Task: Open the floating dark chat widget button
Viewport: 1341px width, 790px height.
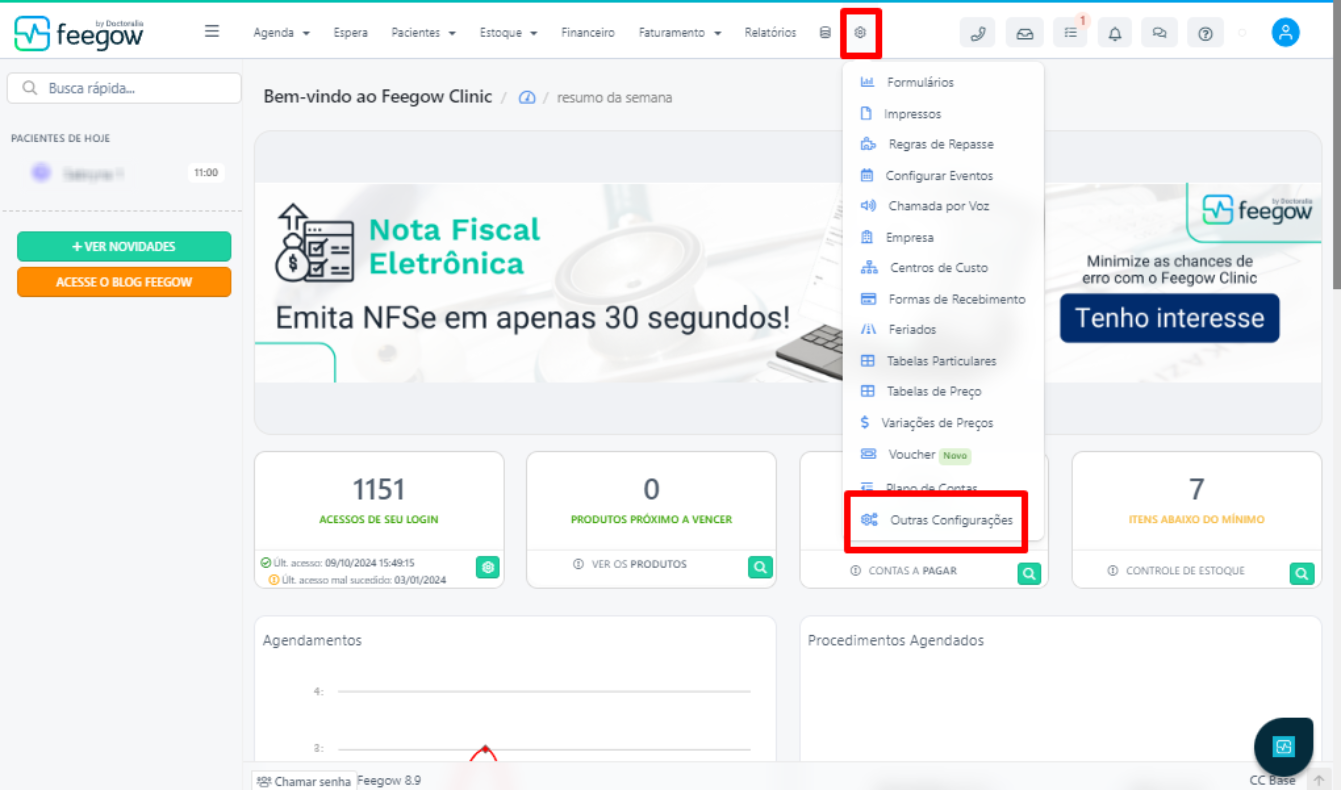Action: pyautogui.click(x=1283, y=747)
